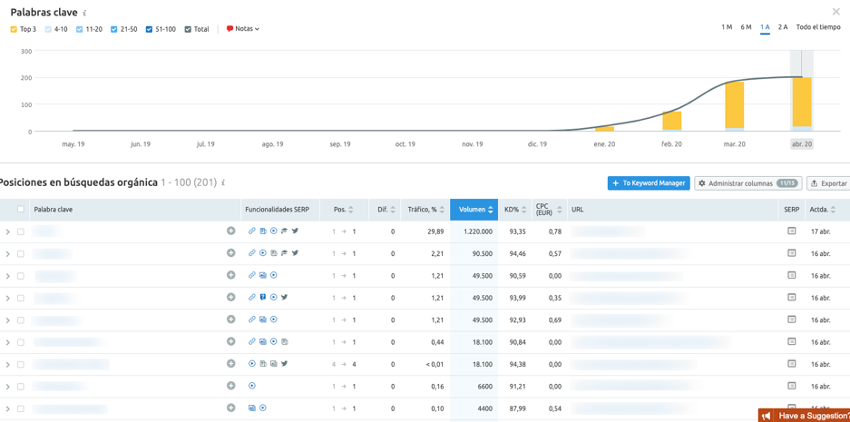
Task: Open the Administrar columnas settings
Action: 748,183
